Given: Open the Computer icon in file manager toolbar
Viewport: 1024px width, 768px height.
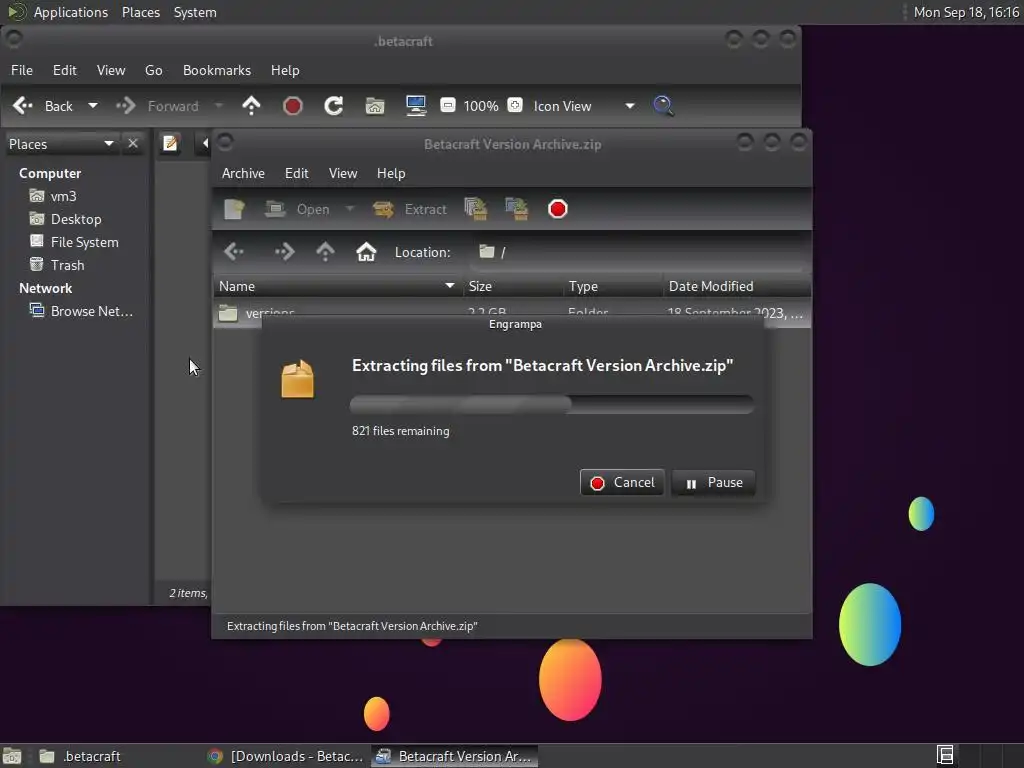Looking at the screenshot, I should click(416, 106).
